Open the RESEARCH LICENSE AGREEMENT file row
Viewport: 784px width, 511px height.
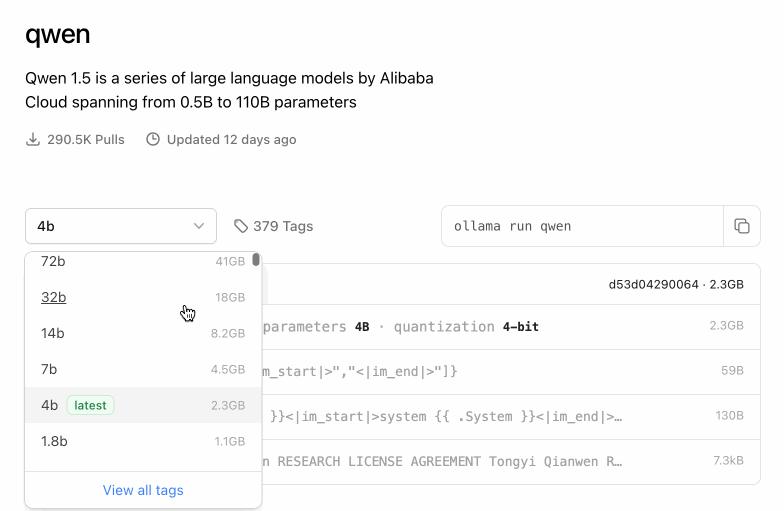(x=500, y=461)
